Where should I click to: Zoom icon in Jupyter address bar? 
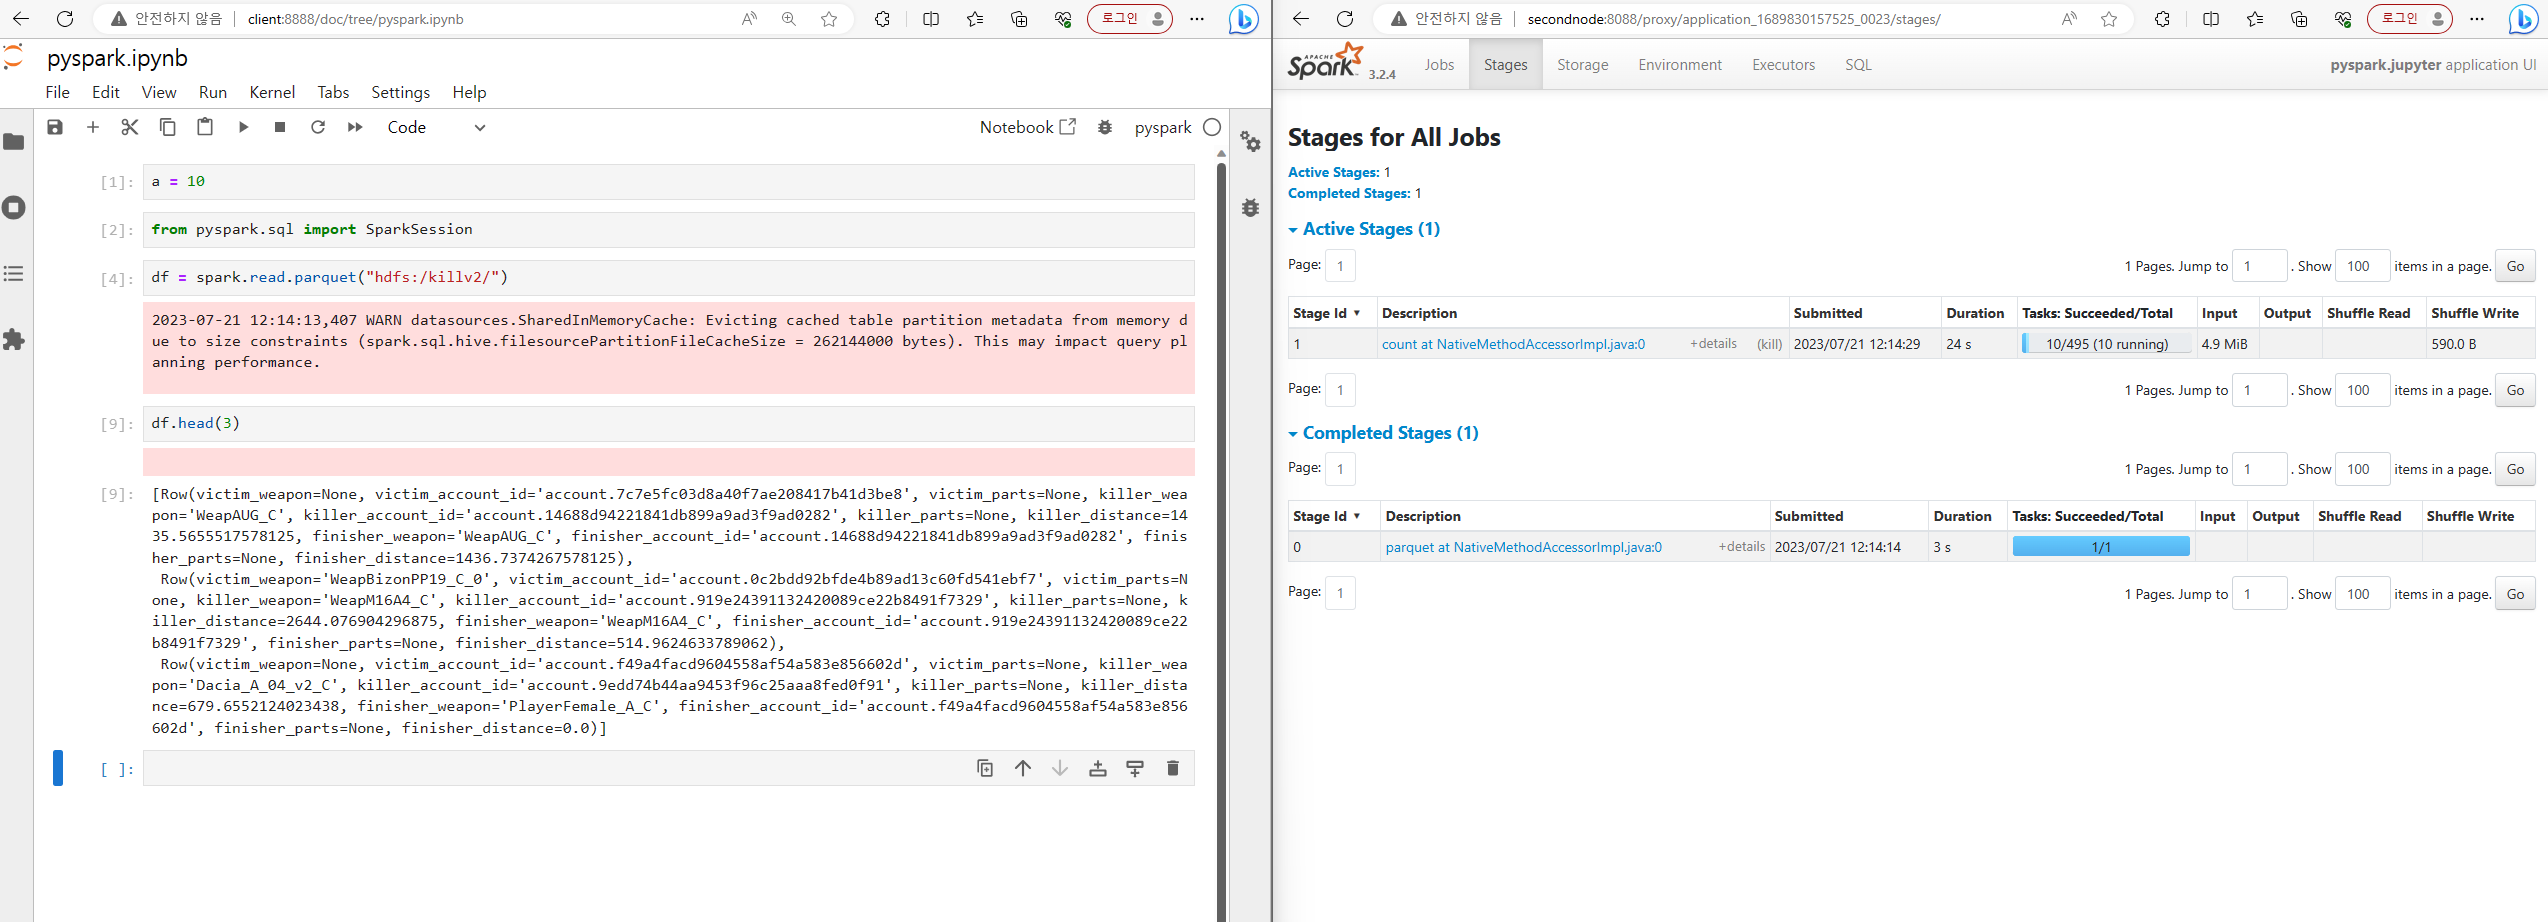[789, 19]
